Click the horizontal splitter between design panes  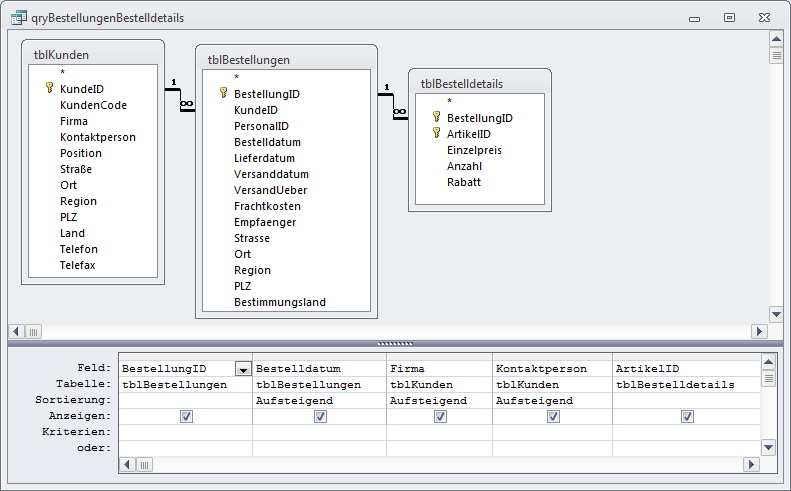(395, 344)
